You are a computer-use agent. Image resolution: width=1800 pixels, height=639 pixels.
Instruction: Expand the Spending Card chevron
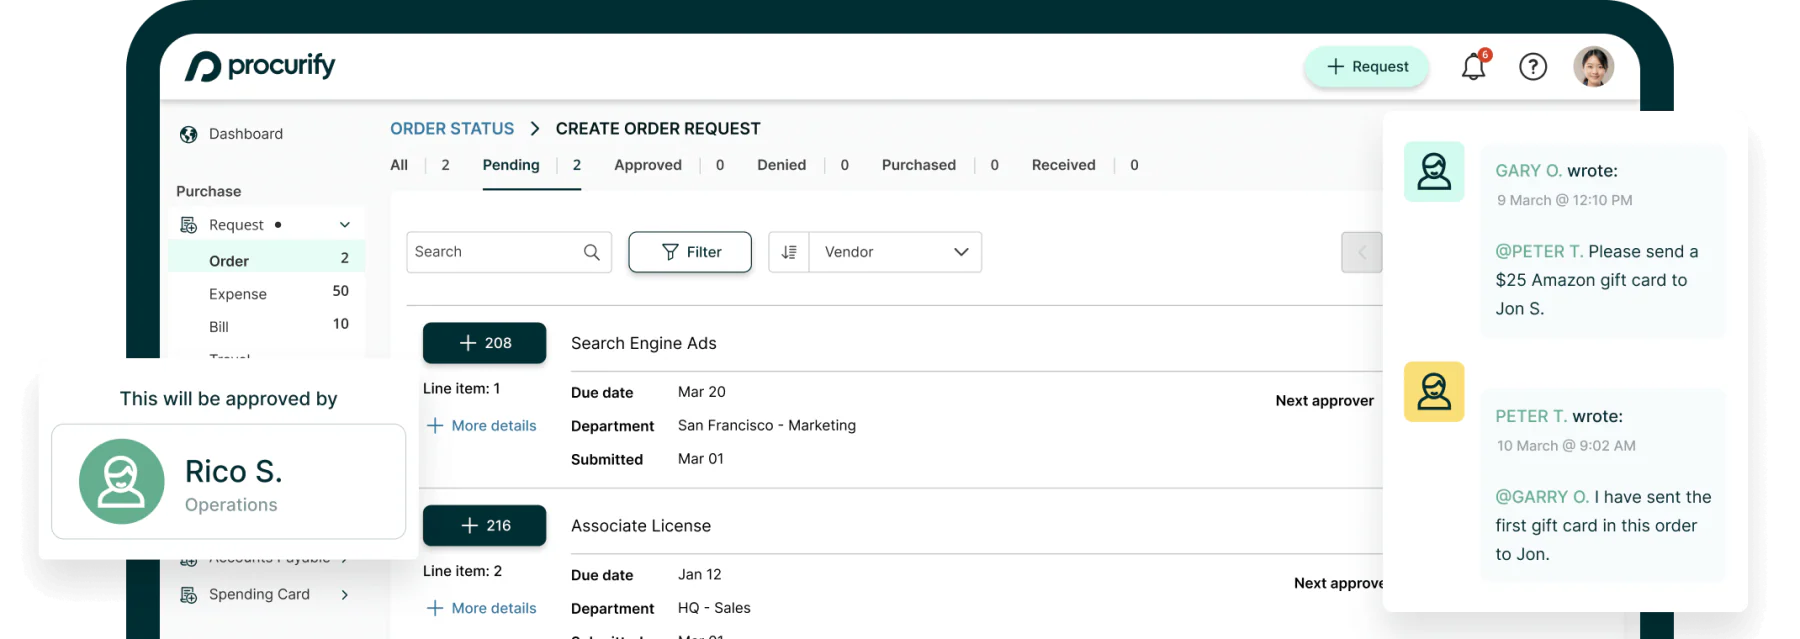click(x=345, y=595)
